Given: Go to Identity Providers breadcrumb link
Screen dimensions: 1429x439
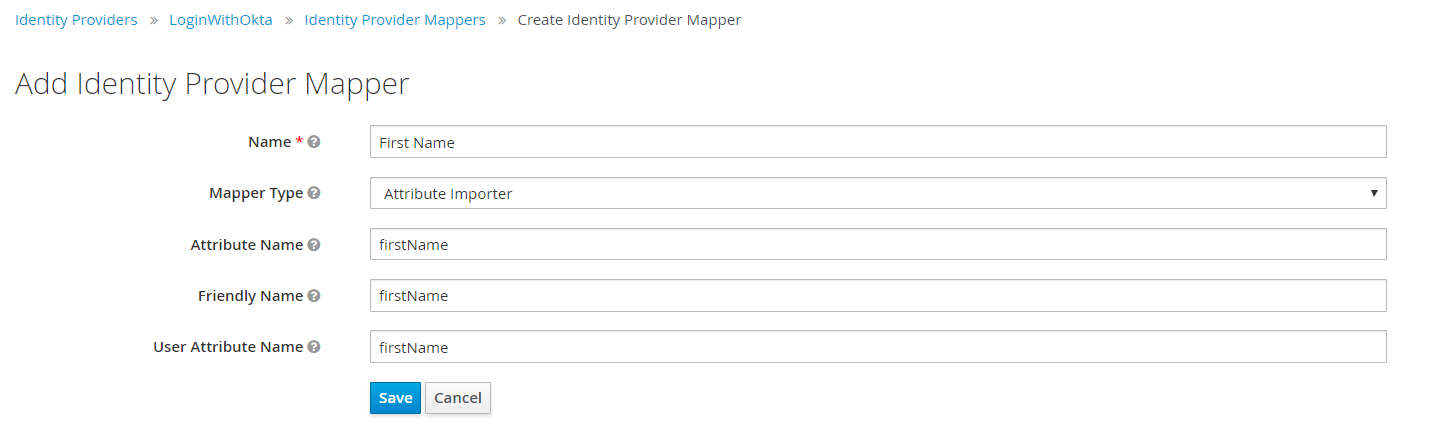Looking at the screenshot, I should [76, 20].
